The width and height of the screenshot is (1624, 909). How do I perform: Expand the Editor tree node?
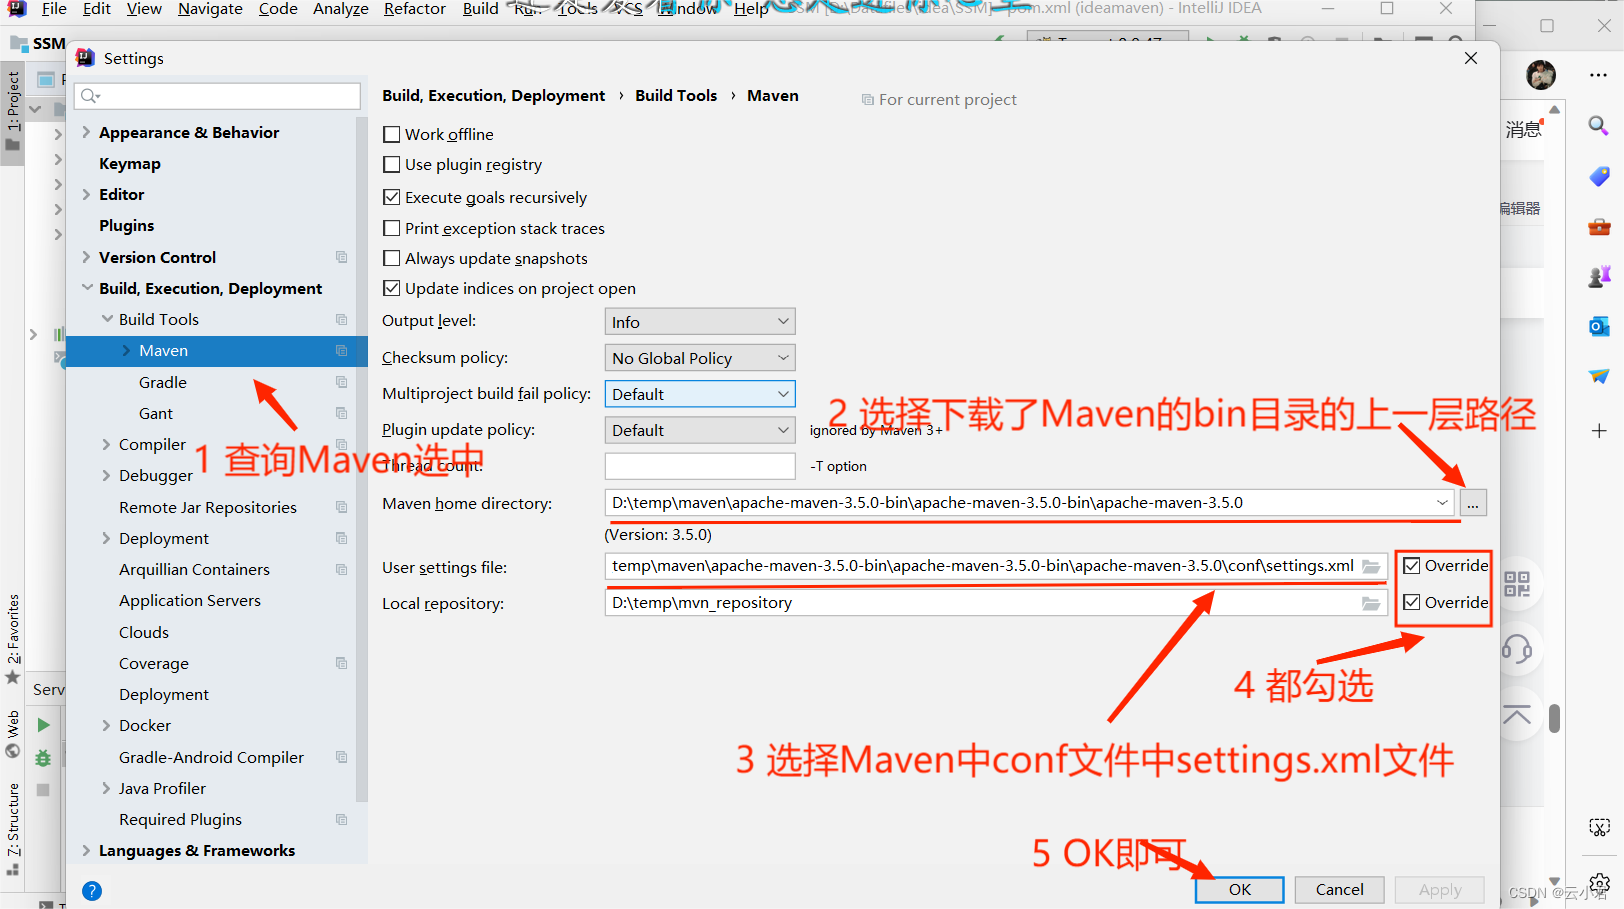click(86, 194)
